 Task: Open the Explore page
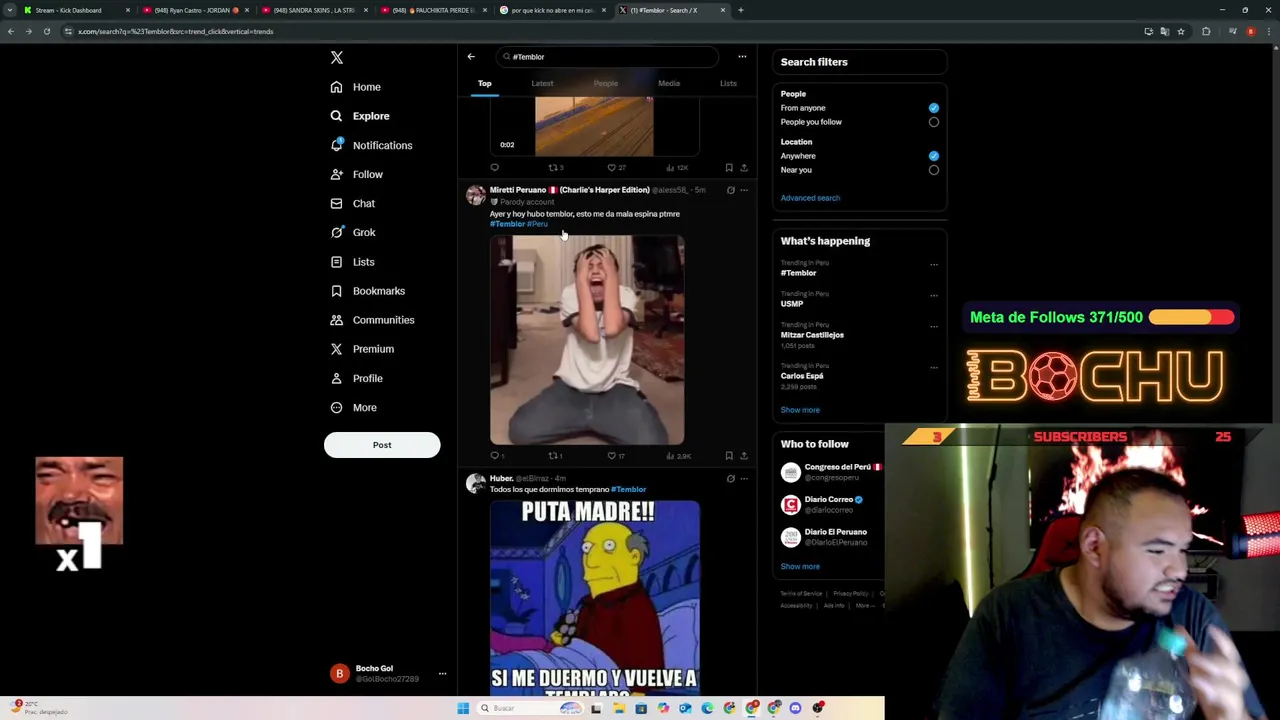360,116
